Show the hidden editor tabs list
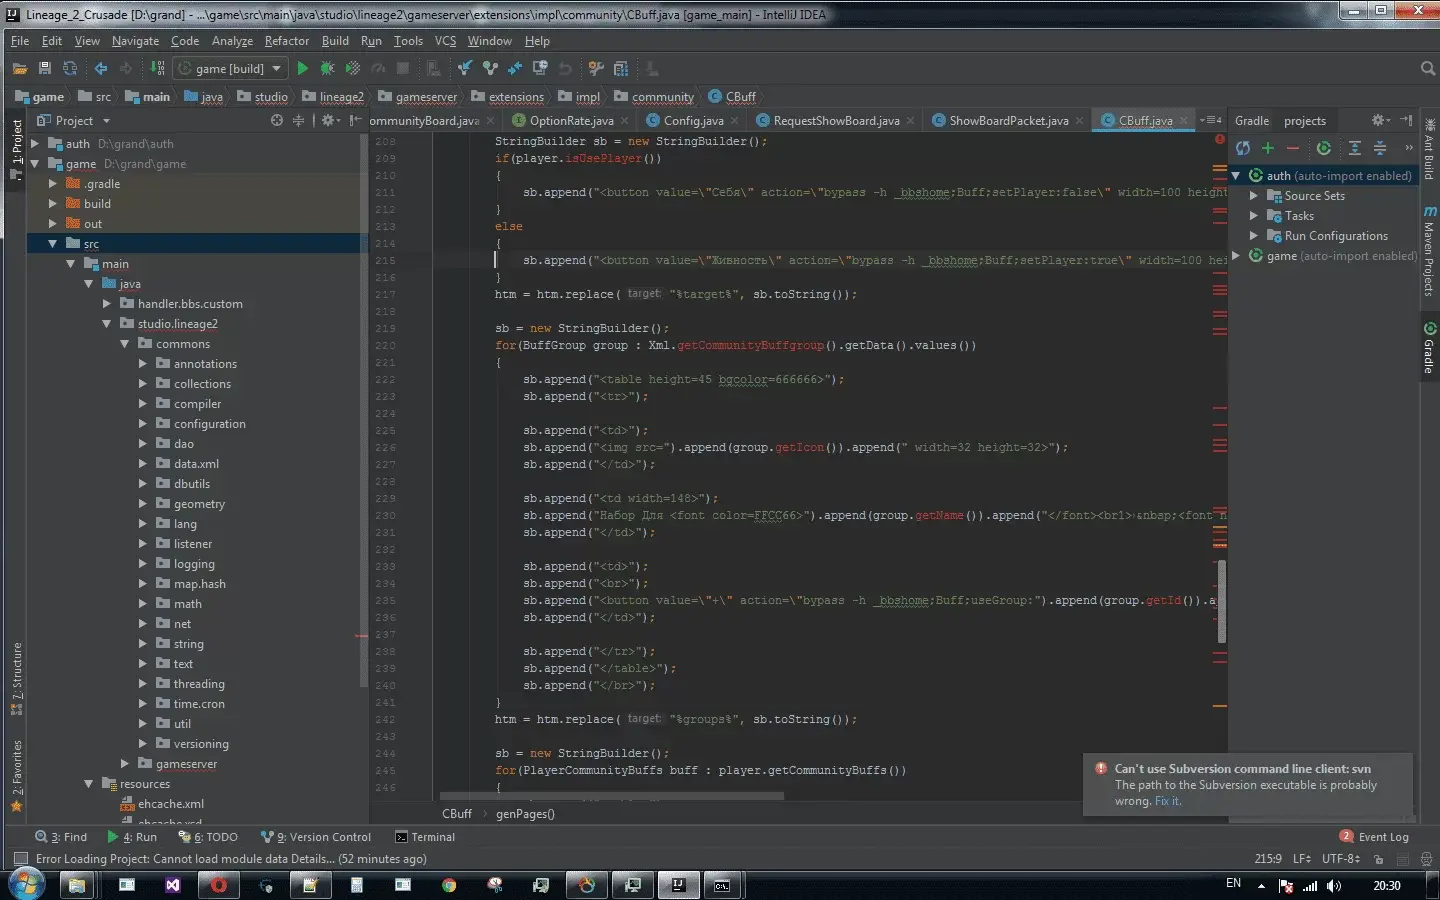This screenshot has height=900, width=1440. (x=1211, y=120)
